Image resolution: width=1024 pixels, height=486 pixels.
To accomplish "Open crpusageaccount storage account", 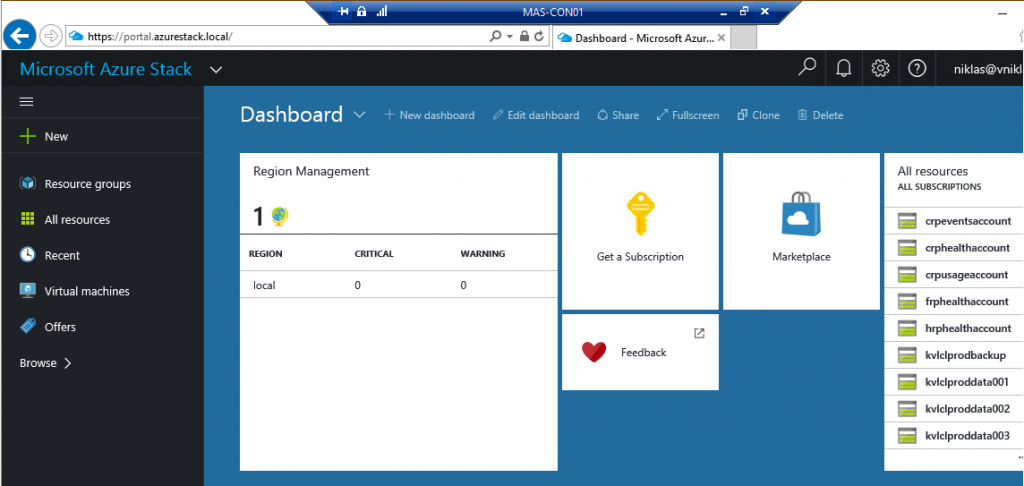I will point(954,274).
